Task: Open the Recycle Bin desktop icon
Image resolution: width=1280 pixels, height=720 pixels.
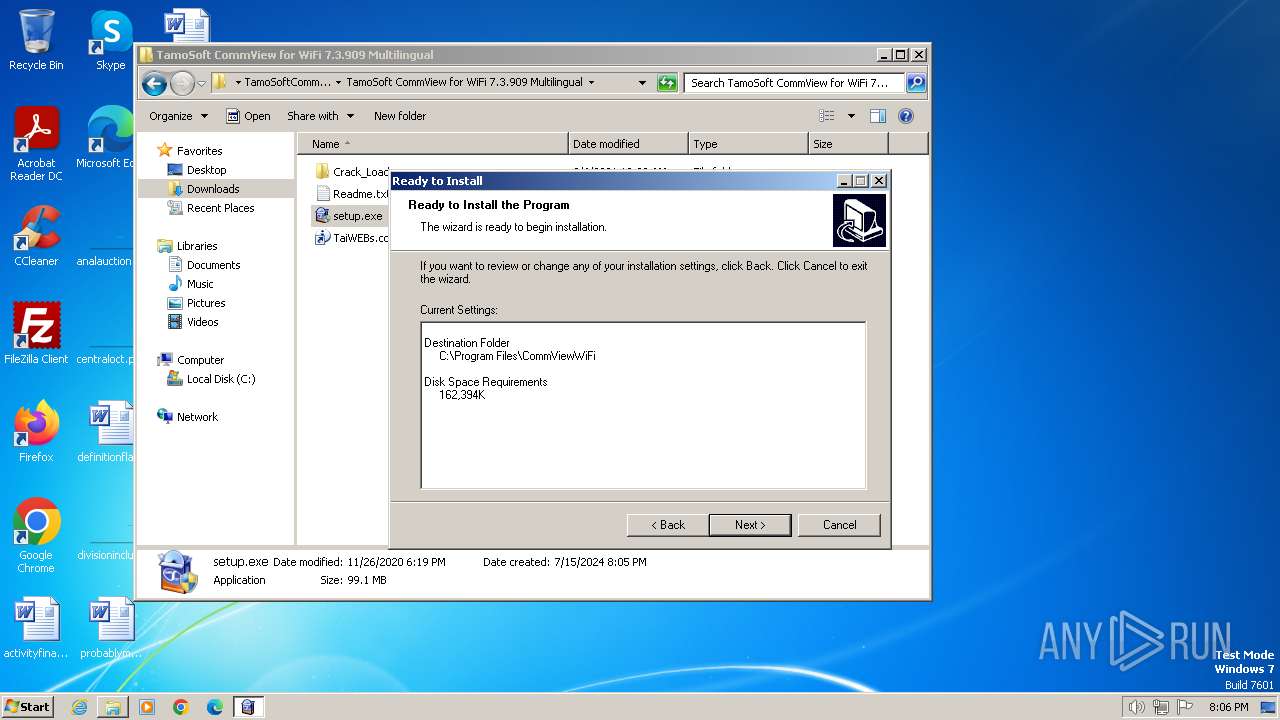Action: (x=36, y=40)
